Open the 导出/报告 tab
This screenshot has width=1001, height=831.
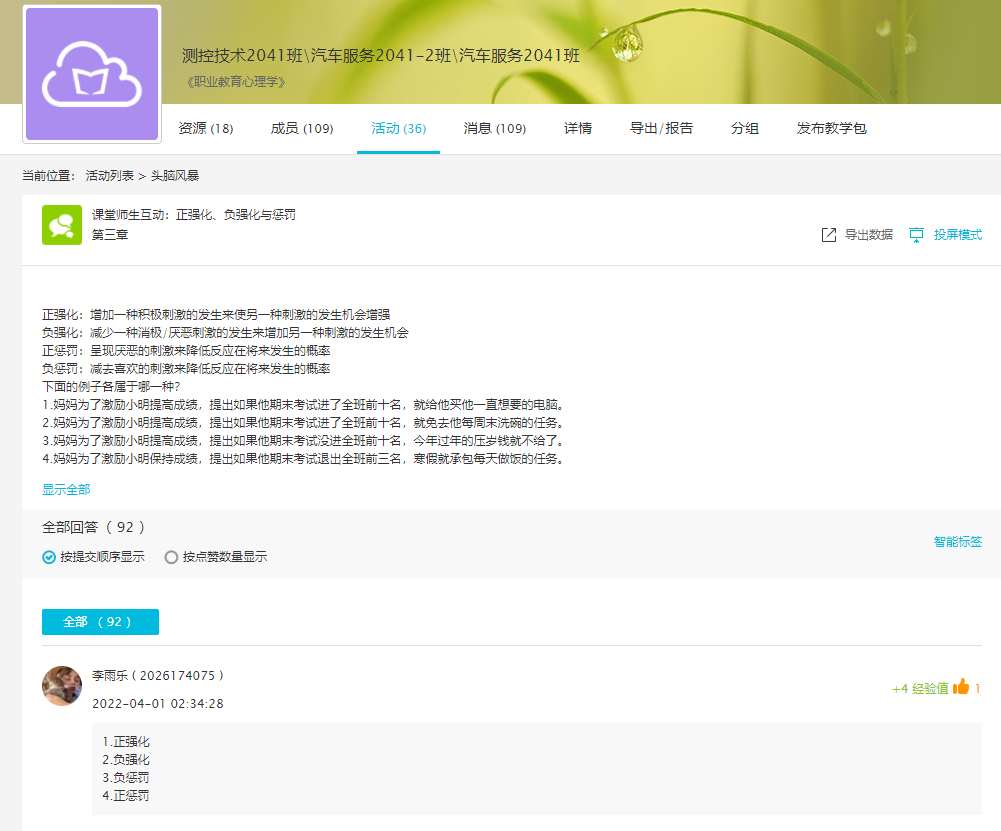[661, 128]
